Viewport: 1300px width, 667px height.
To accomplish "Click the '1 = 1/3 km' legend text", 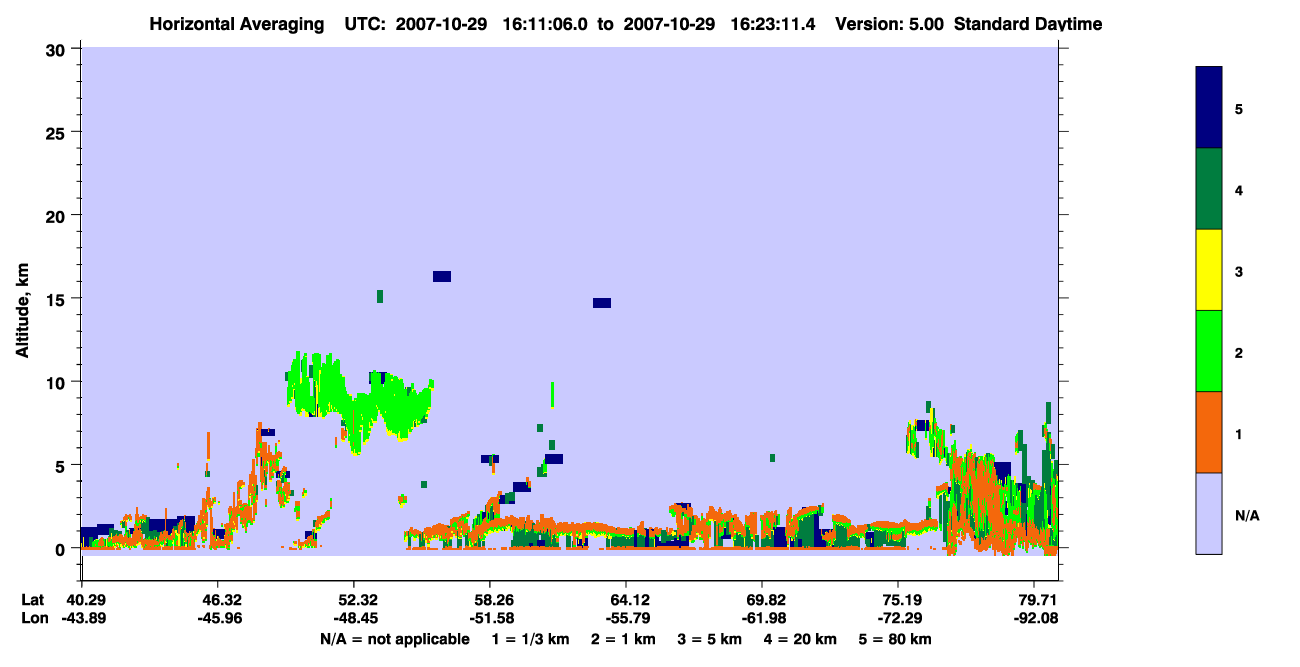I will [529, 639].
